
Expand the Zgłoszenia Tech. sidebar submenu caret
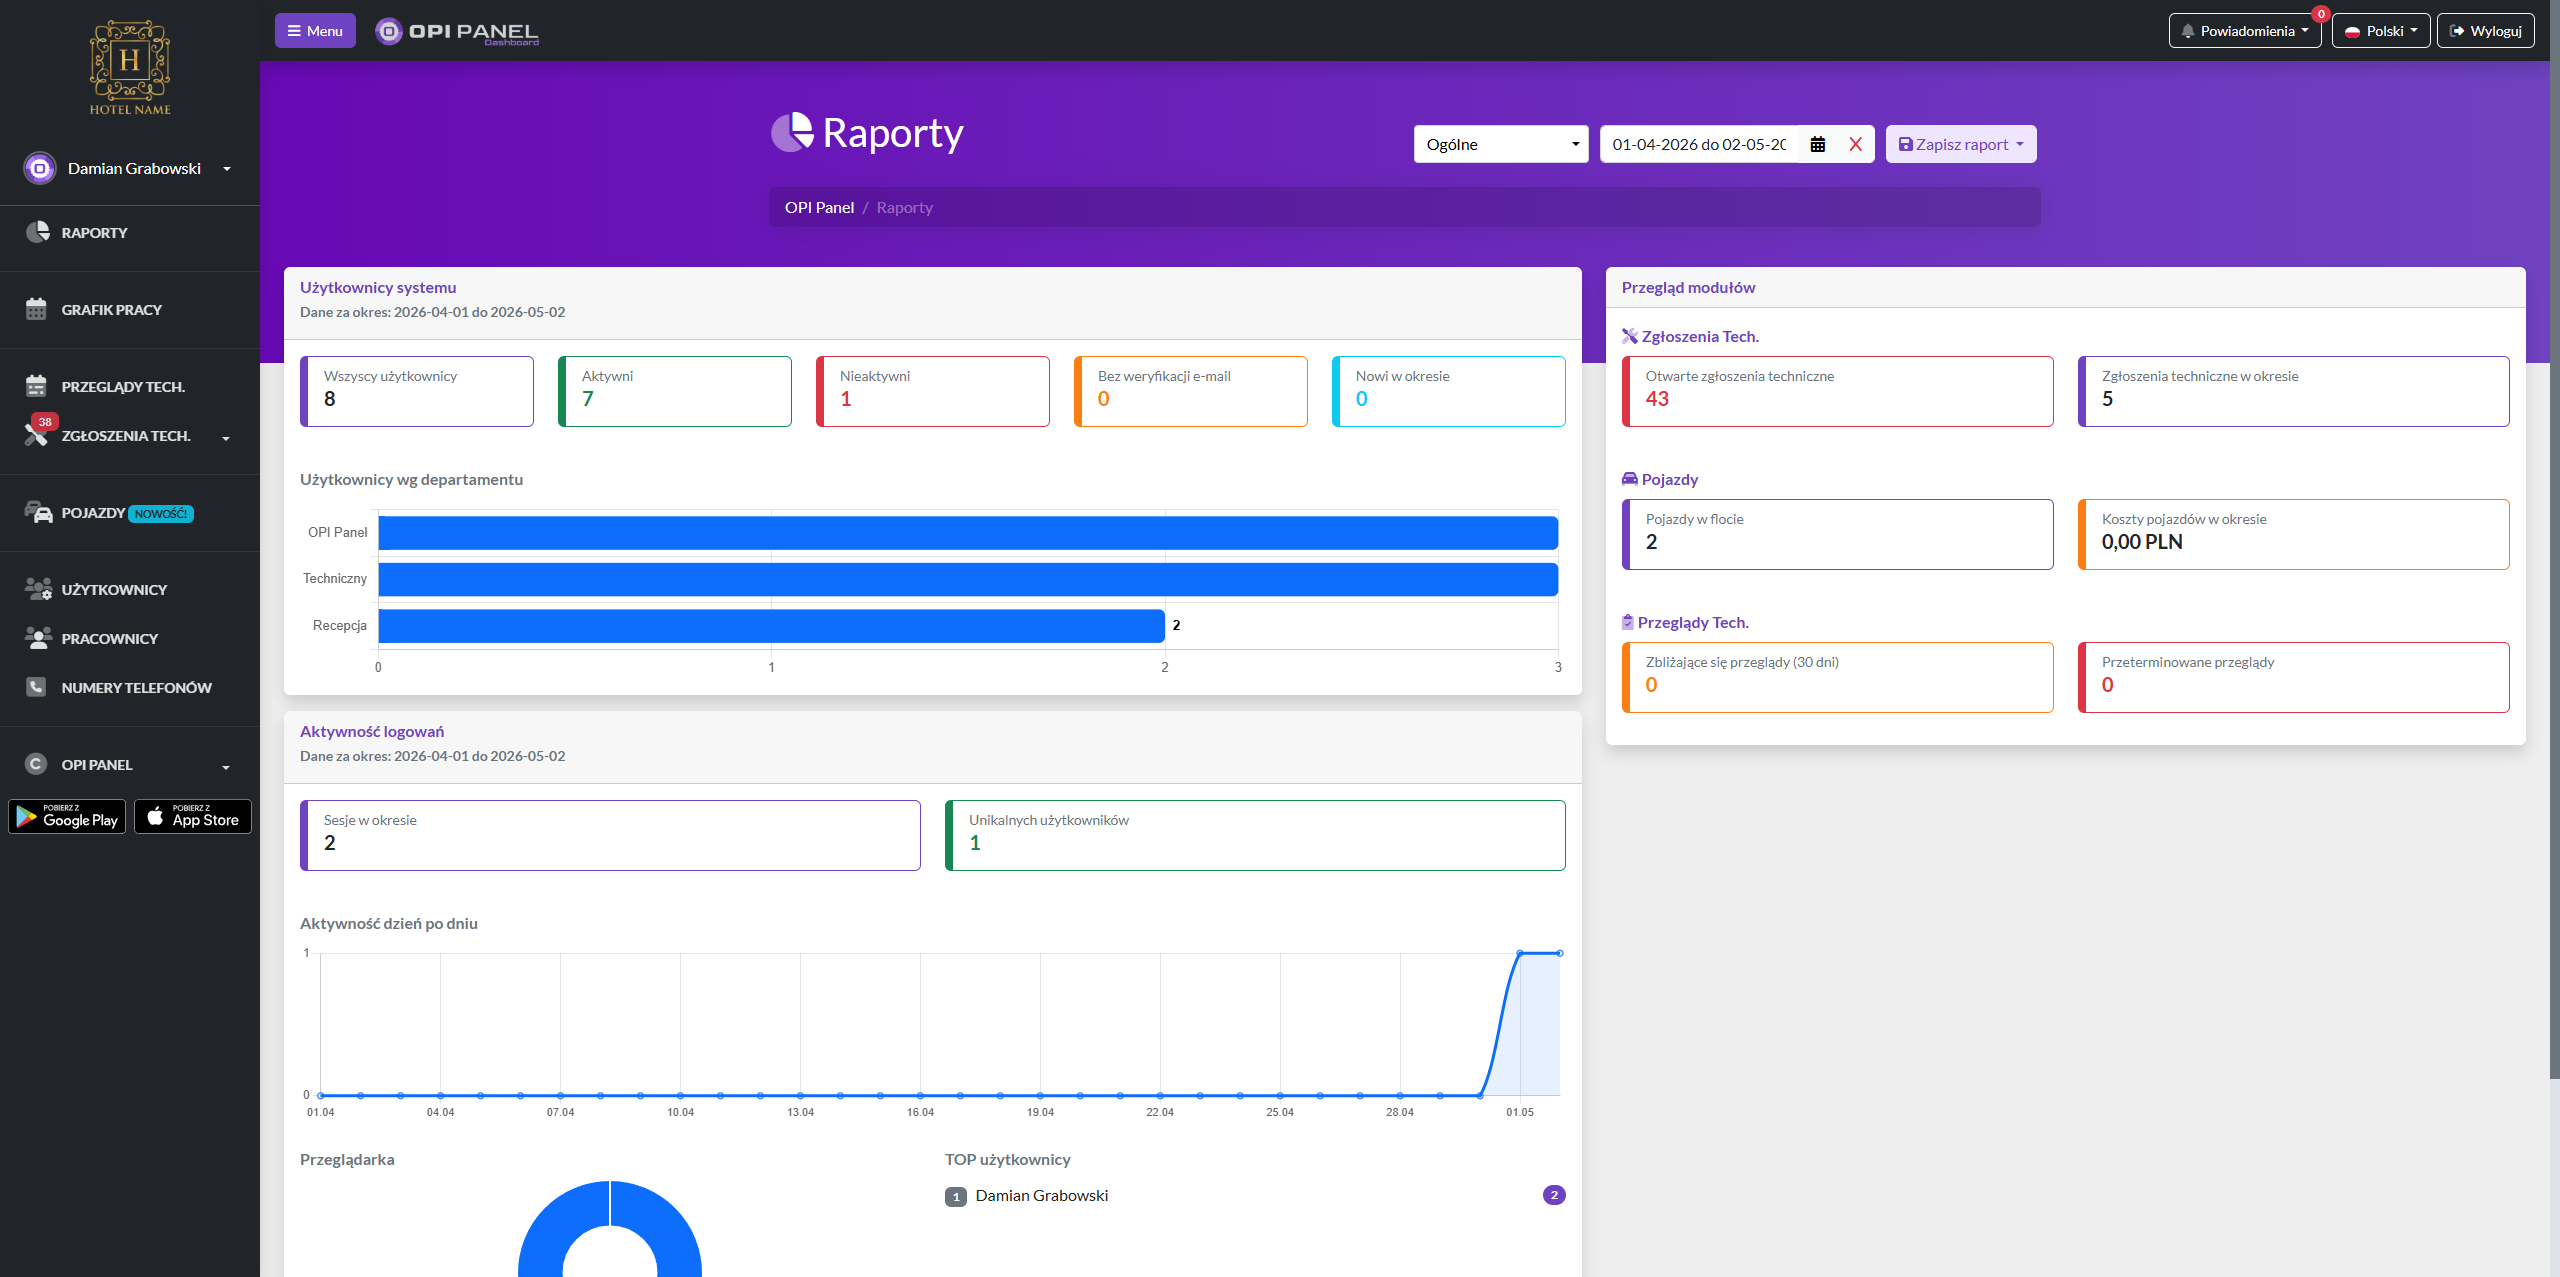pos(226,438)
